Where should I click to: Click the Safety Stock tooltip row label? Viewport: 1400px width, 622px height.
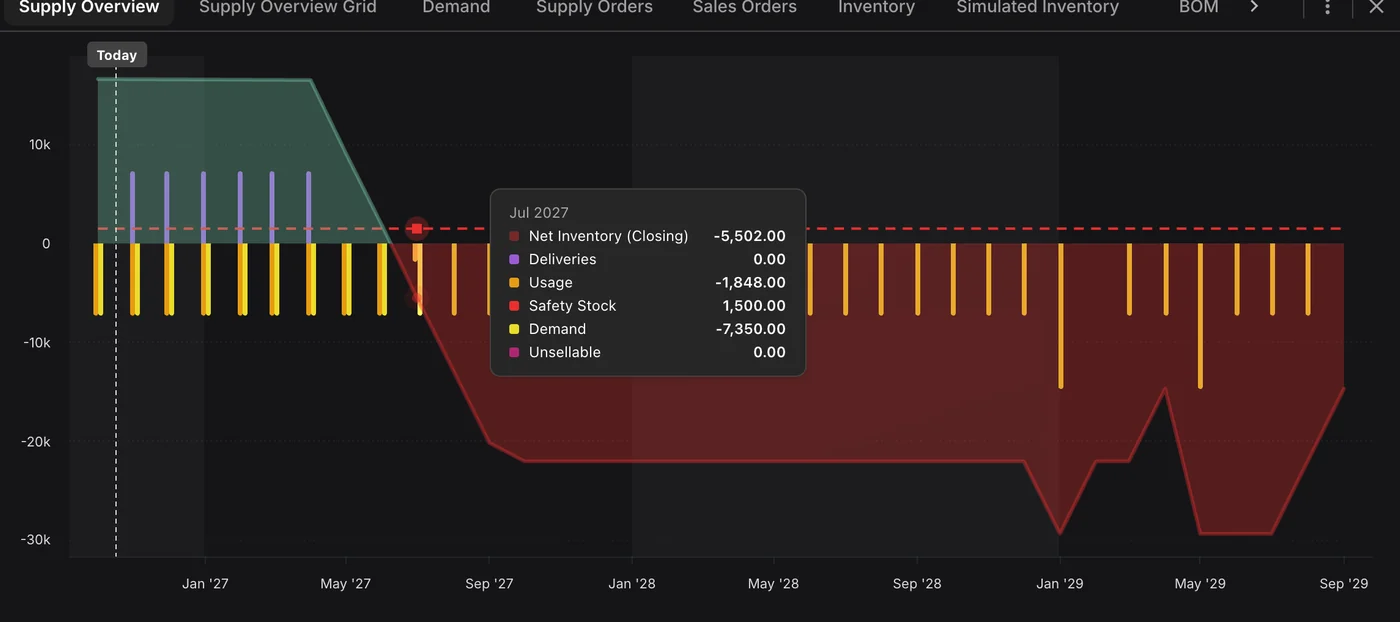(572, 306)
